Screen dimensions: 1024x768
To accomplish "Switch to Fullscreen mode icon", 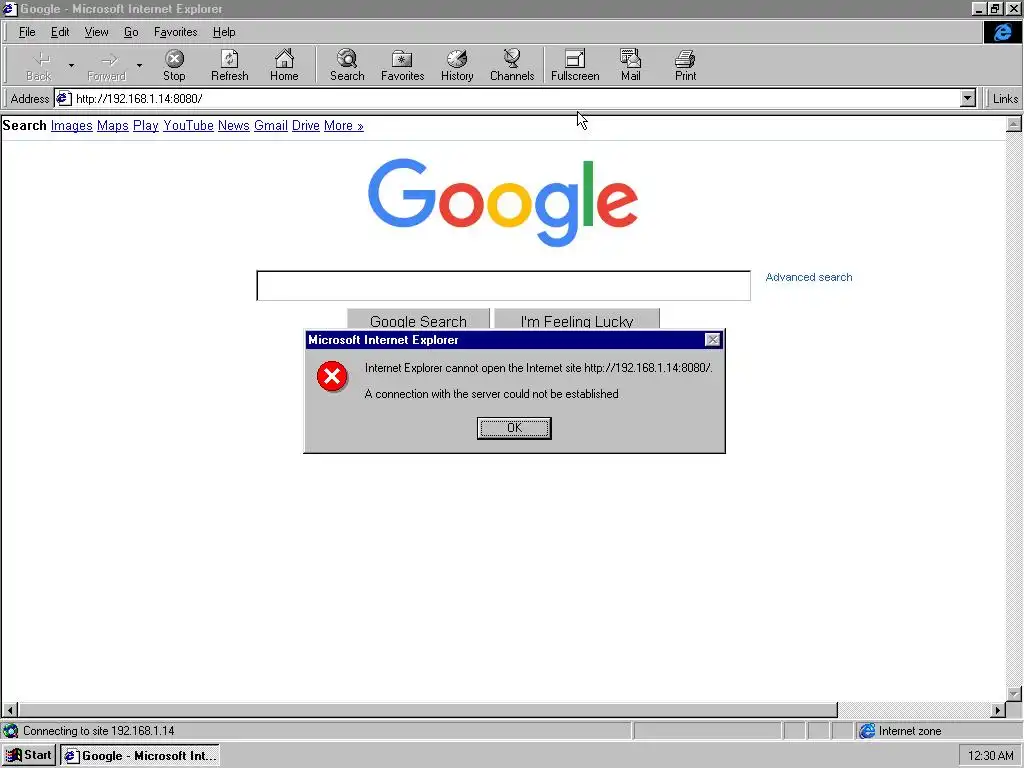I will 575,65.
